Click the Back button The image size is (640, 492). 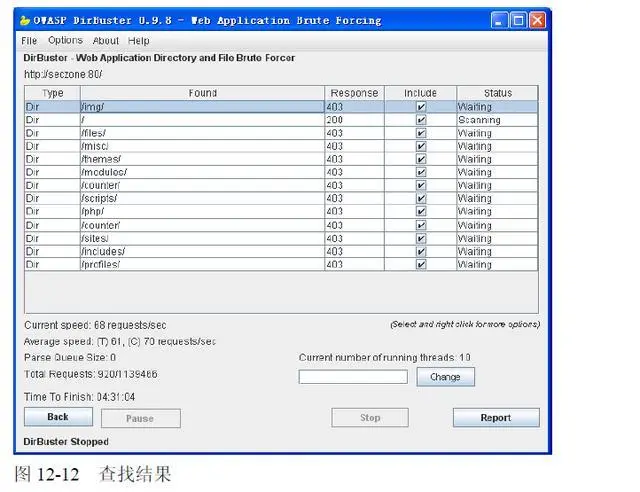58,417
